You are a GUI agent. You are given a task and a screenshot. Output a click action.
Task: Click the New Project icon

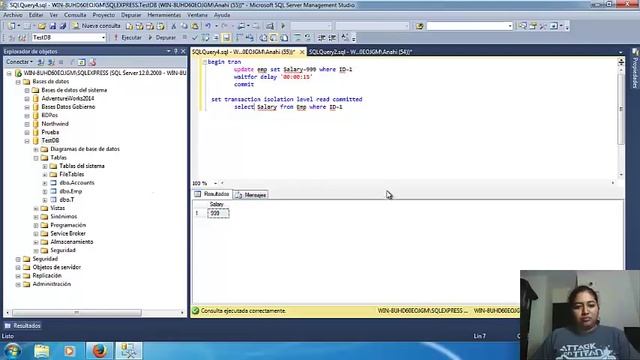pos(11,26)
